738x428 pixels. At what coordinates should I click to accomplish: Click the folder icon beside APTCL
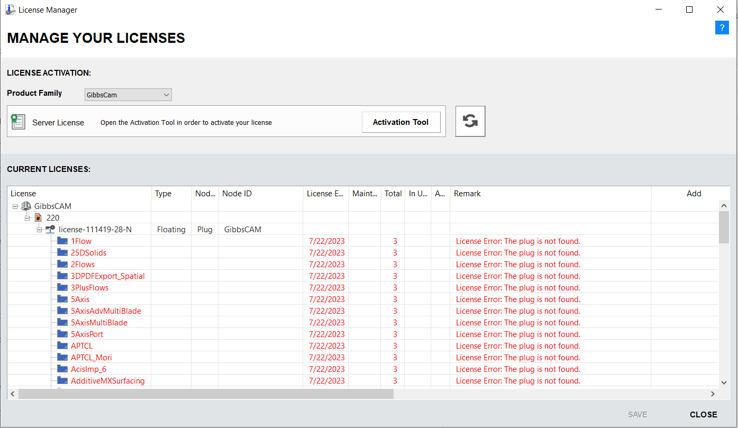point(62,346)
